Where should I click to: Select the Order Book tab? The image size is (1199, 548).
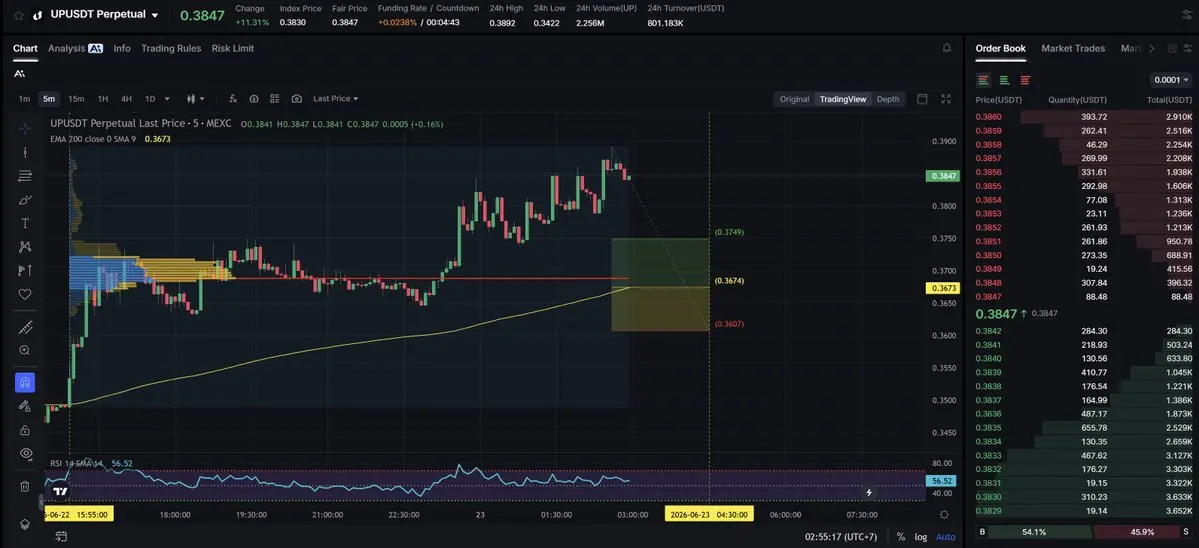(x=1000, y=48)
